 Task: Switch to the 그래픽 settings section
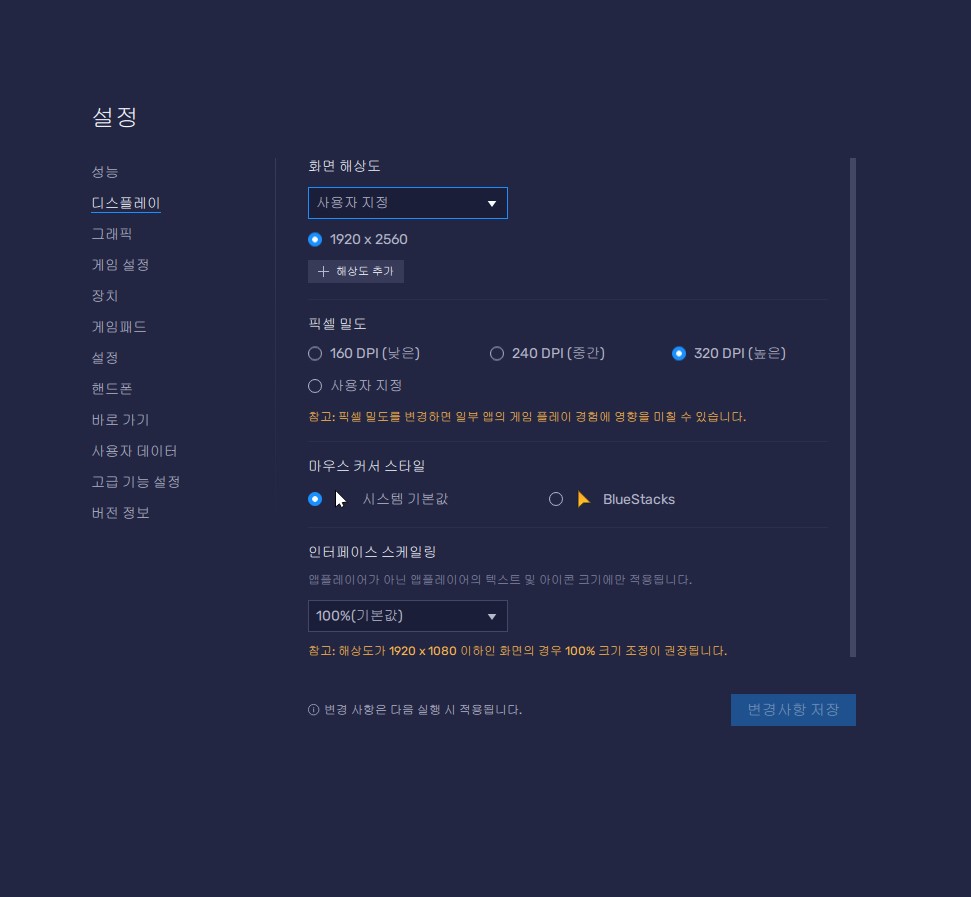tap(111, 234)
